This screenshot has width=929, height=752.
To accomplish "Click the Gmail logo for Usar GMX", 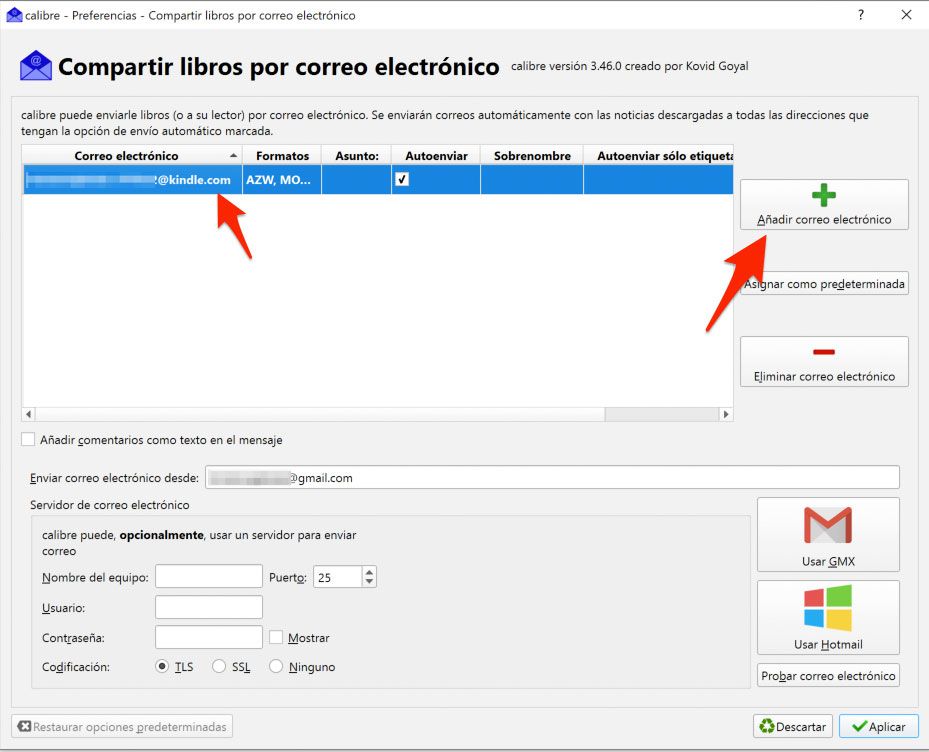I will 828,525.
